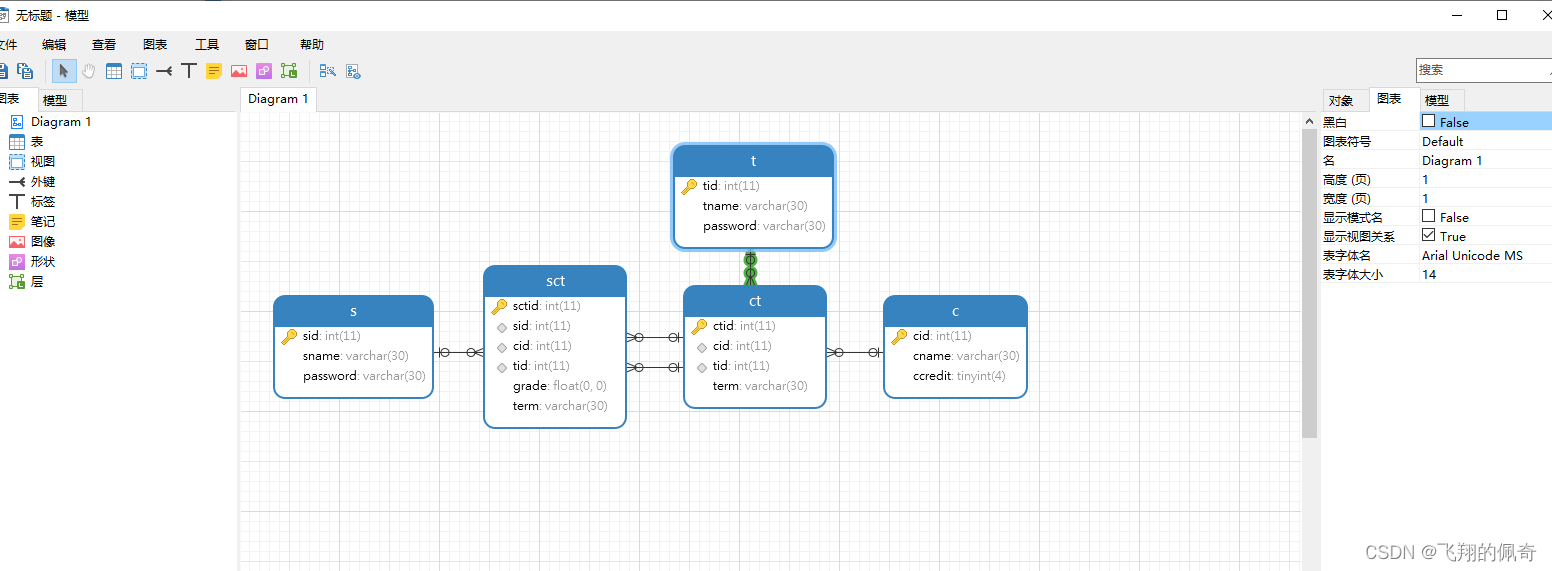Select the pointer selection tool
This screenshot has height=571, width=1552.
(63, 71)
